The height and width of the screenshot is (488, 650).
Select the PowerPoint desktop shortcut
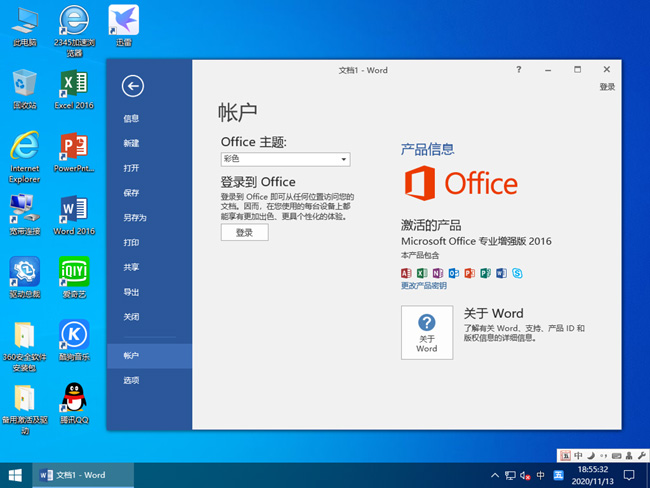pyautogui.click(x=74, y=152)
